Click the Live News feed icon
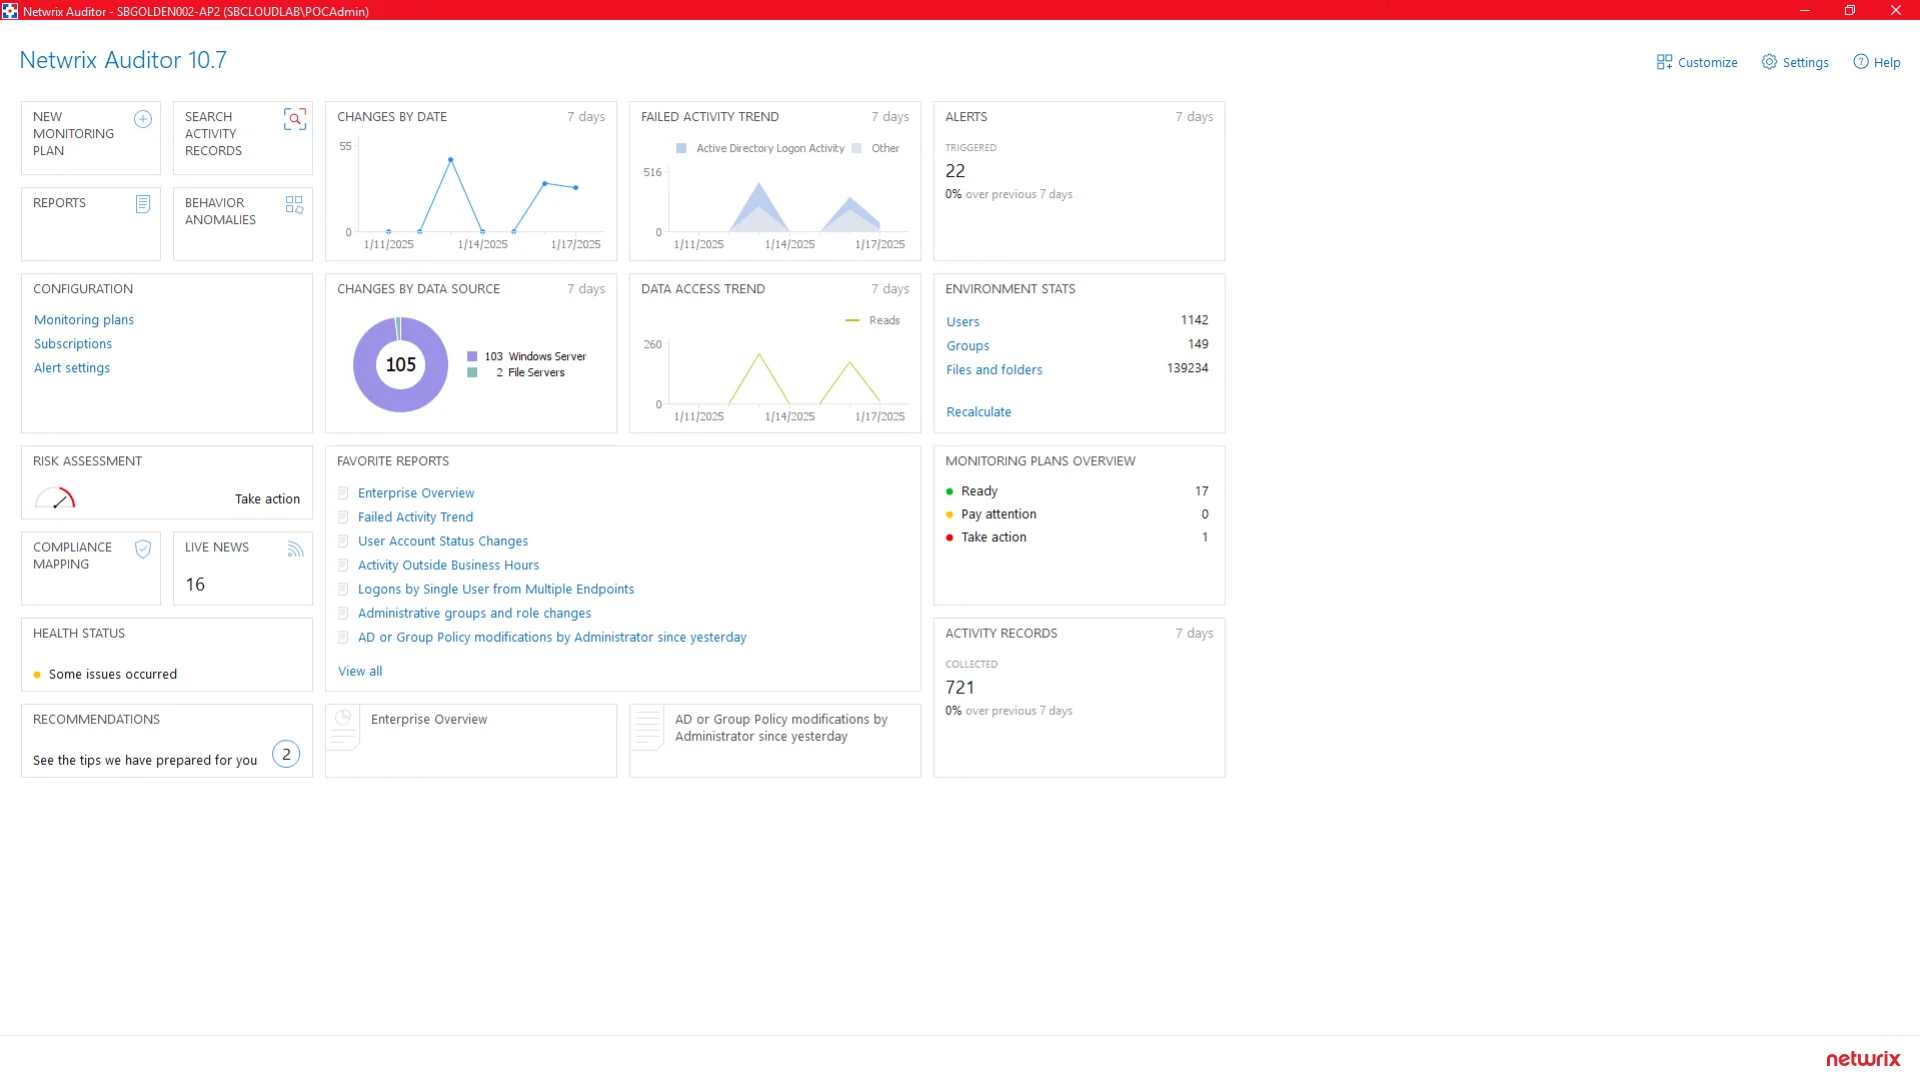 point(295,548)
